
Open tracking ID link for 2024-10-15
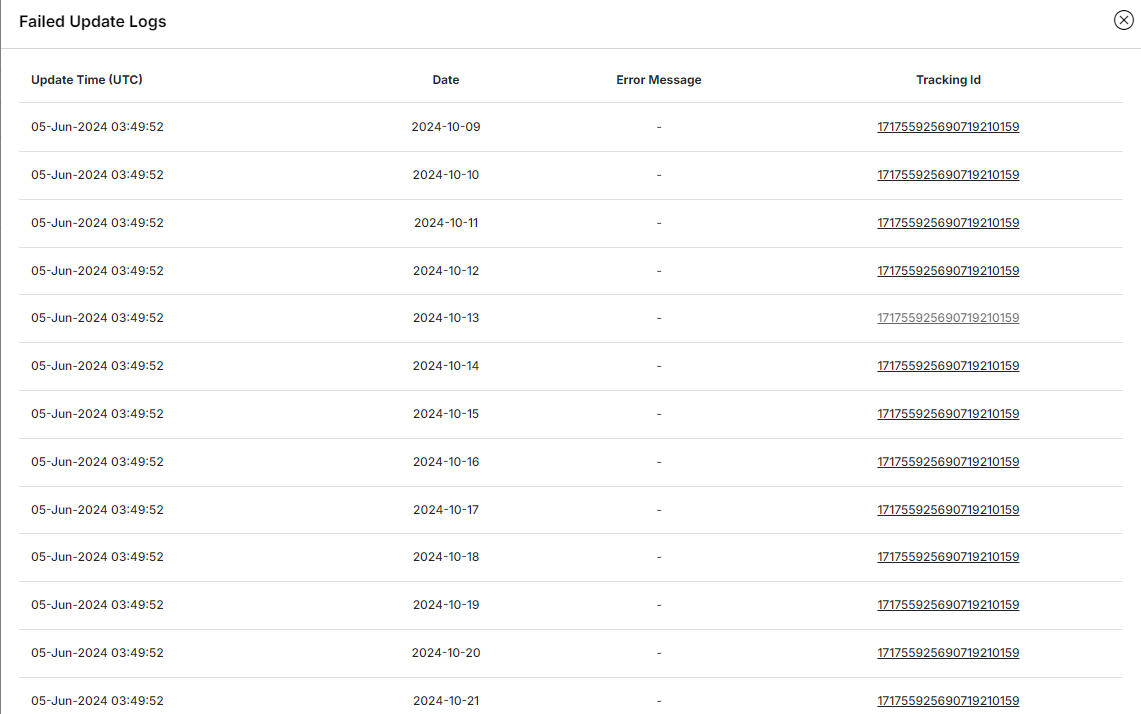click(948, 414)
